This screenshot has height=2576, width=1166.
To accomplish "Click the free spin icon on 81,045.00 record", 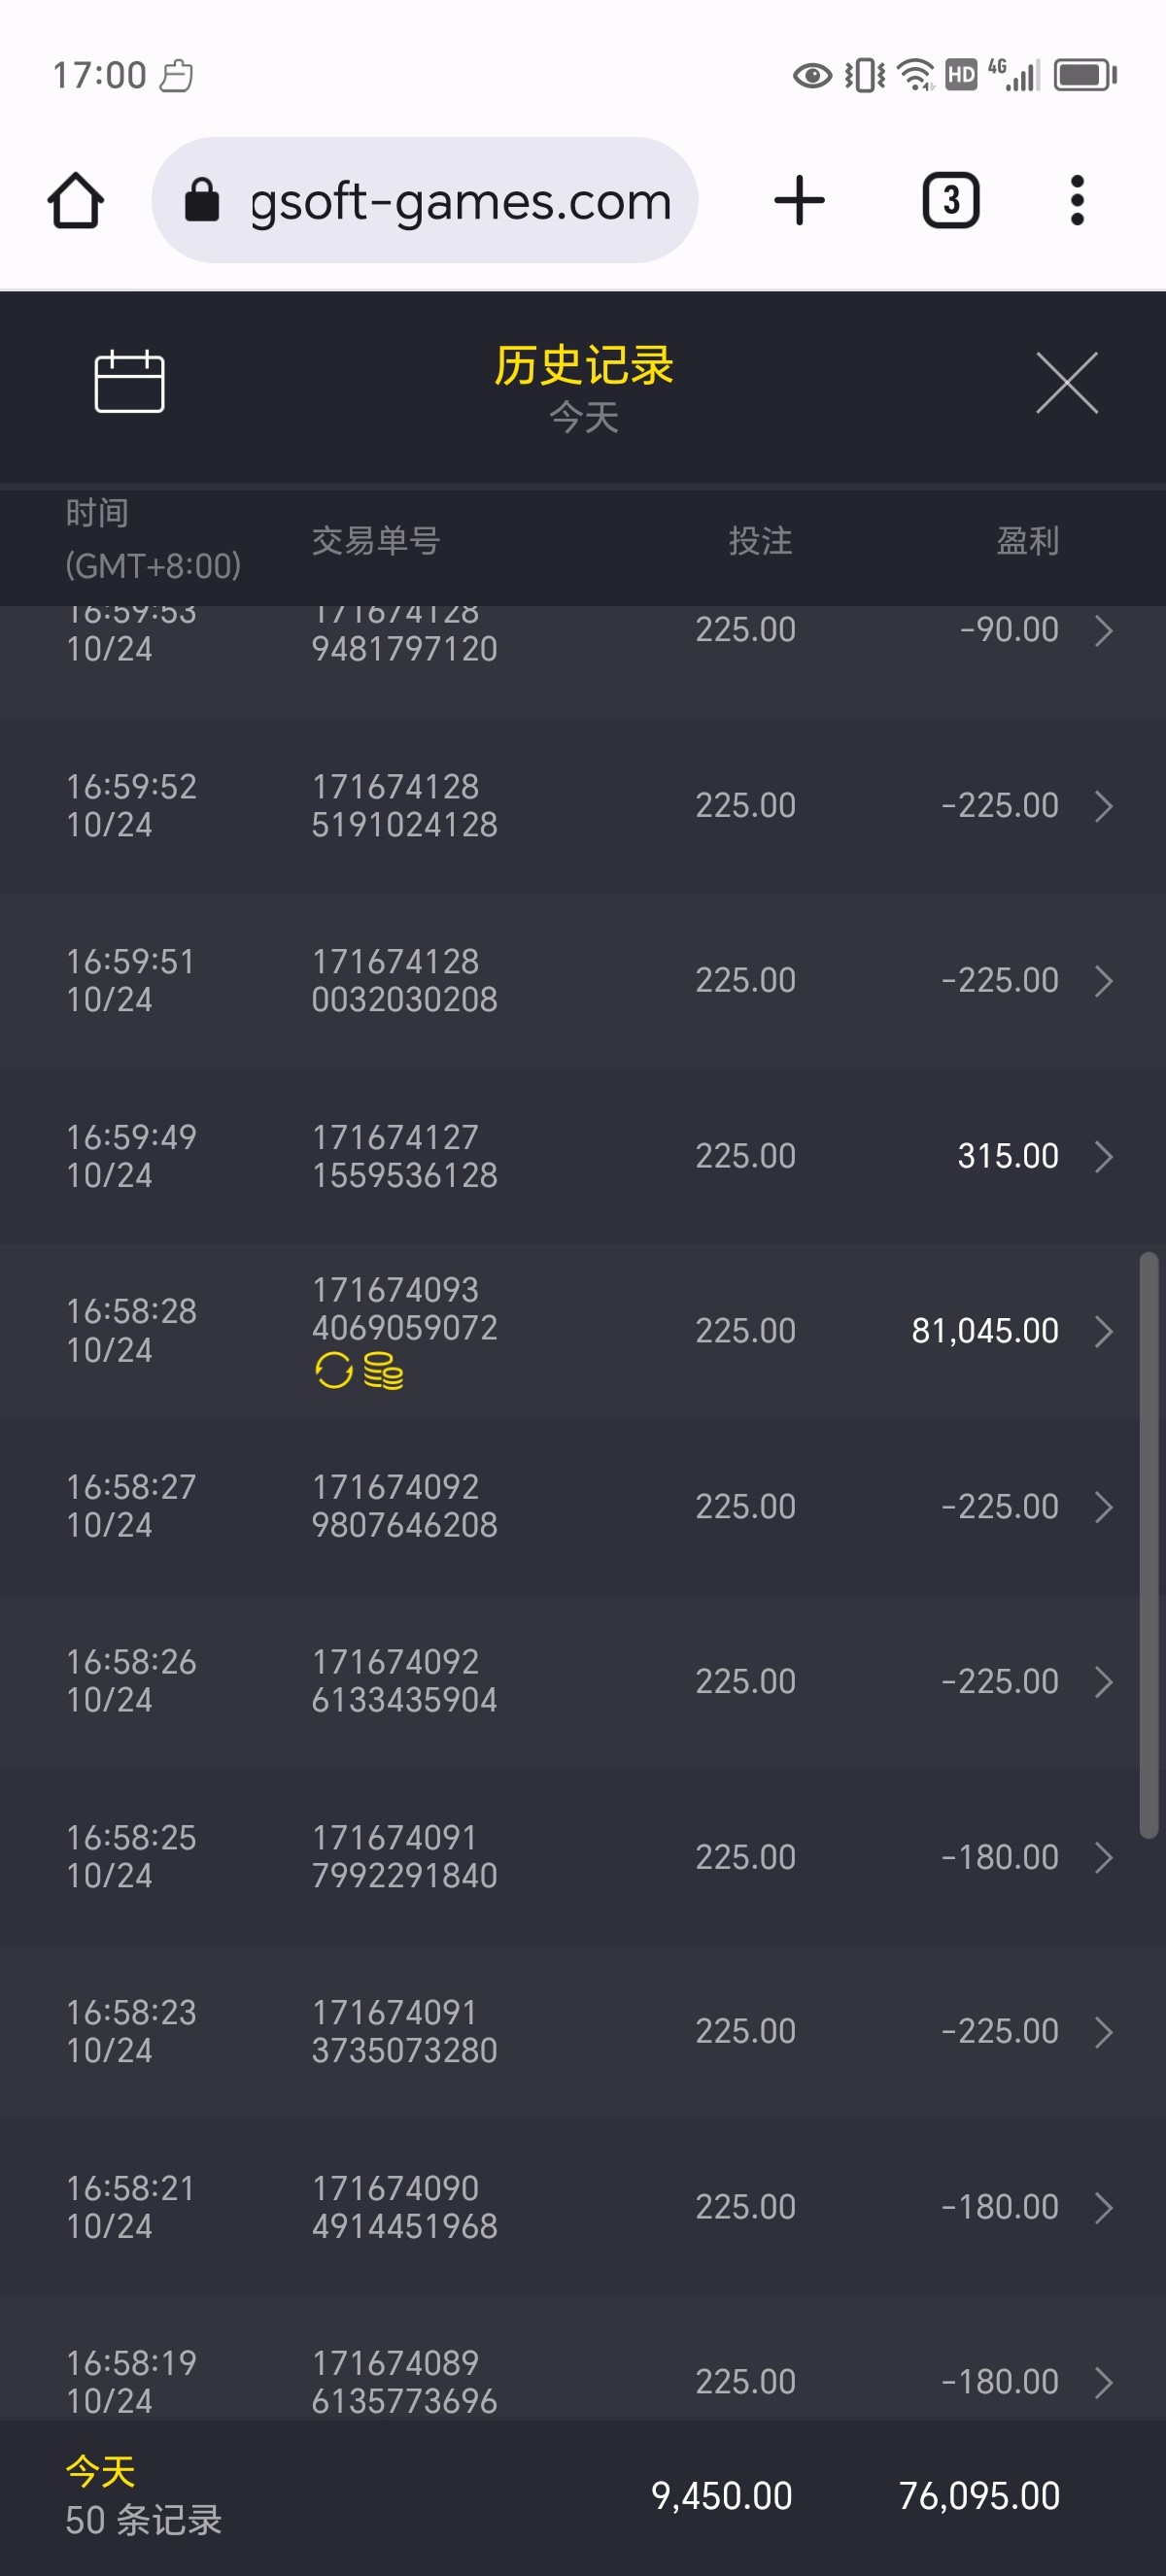I will tap(334, 1370).
